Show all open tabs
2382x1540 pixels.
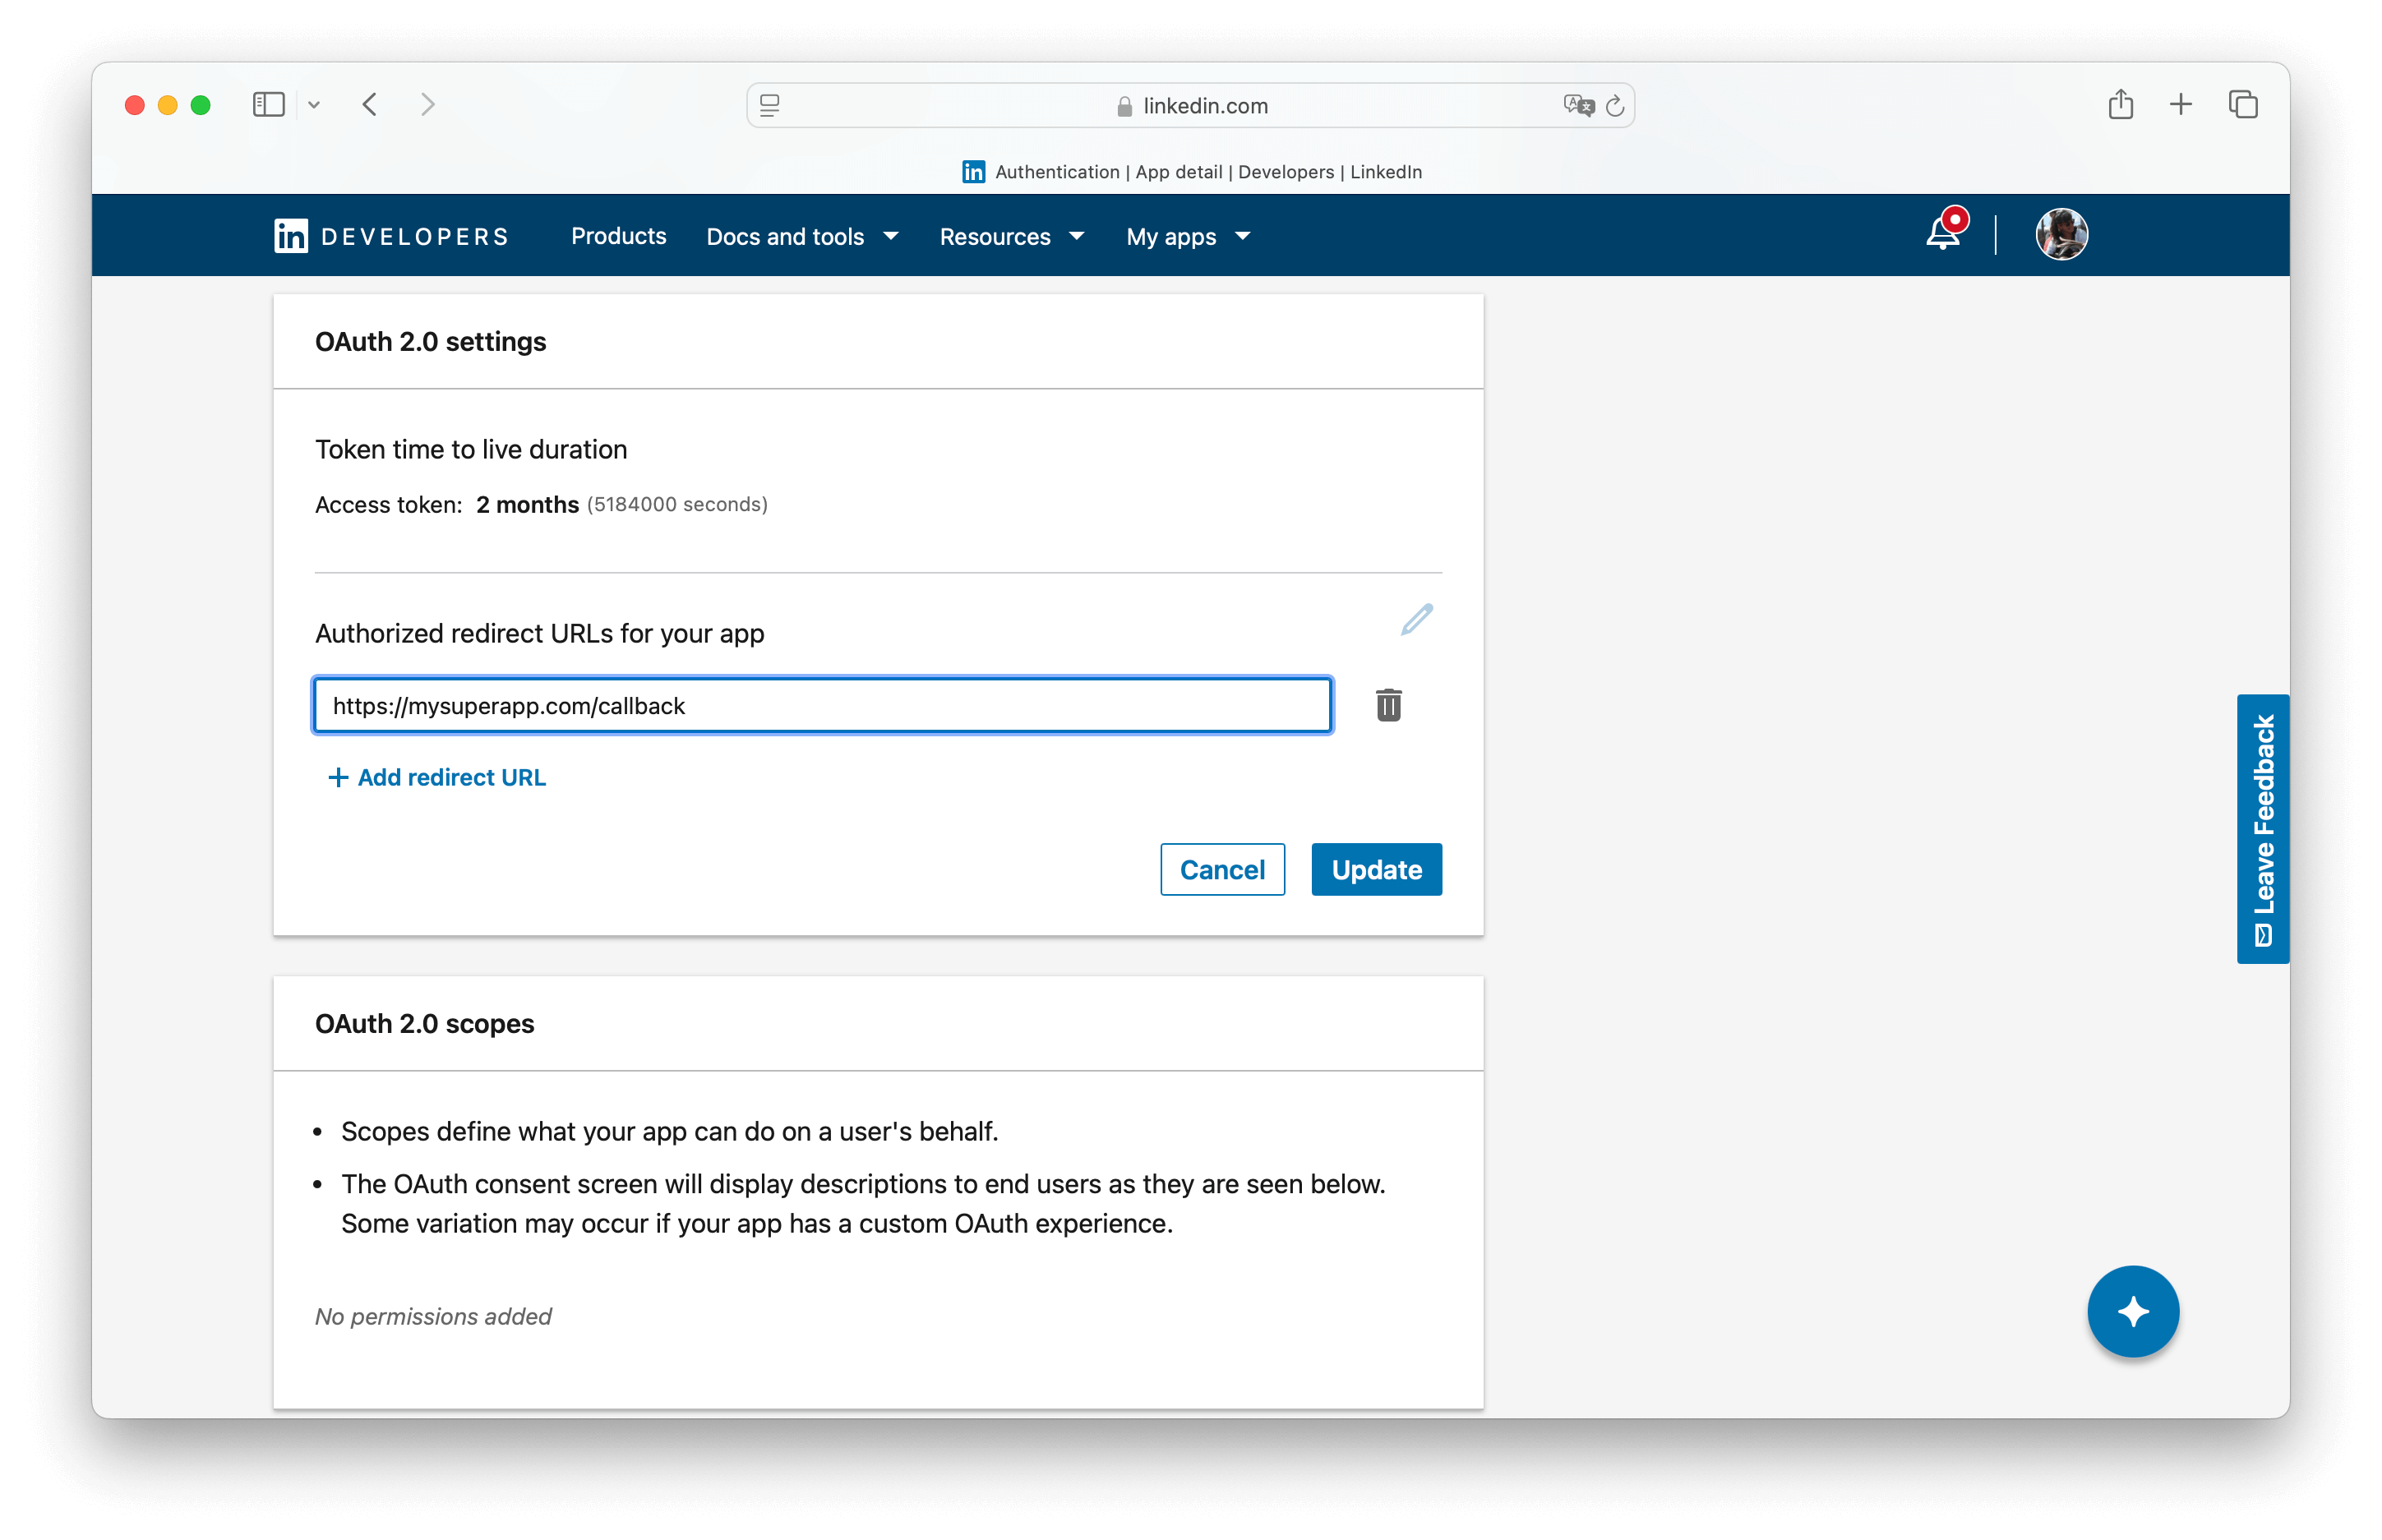(x=2243, y=104)
